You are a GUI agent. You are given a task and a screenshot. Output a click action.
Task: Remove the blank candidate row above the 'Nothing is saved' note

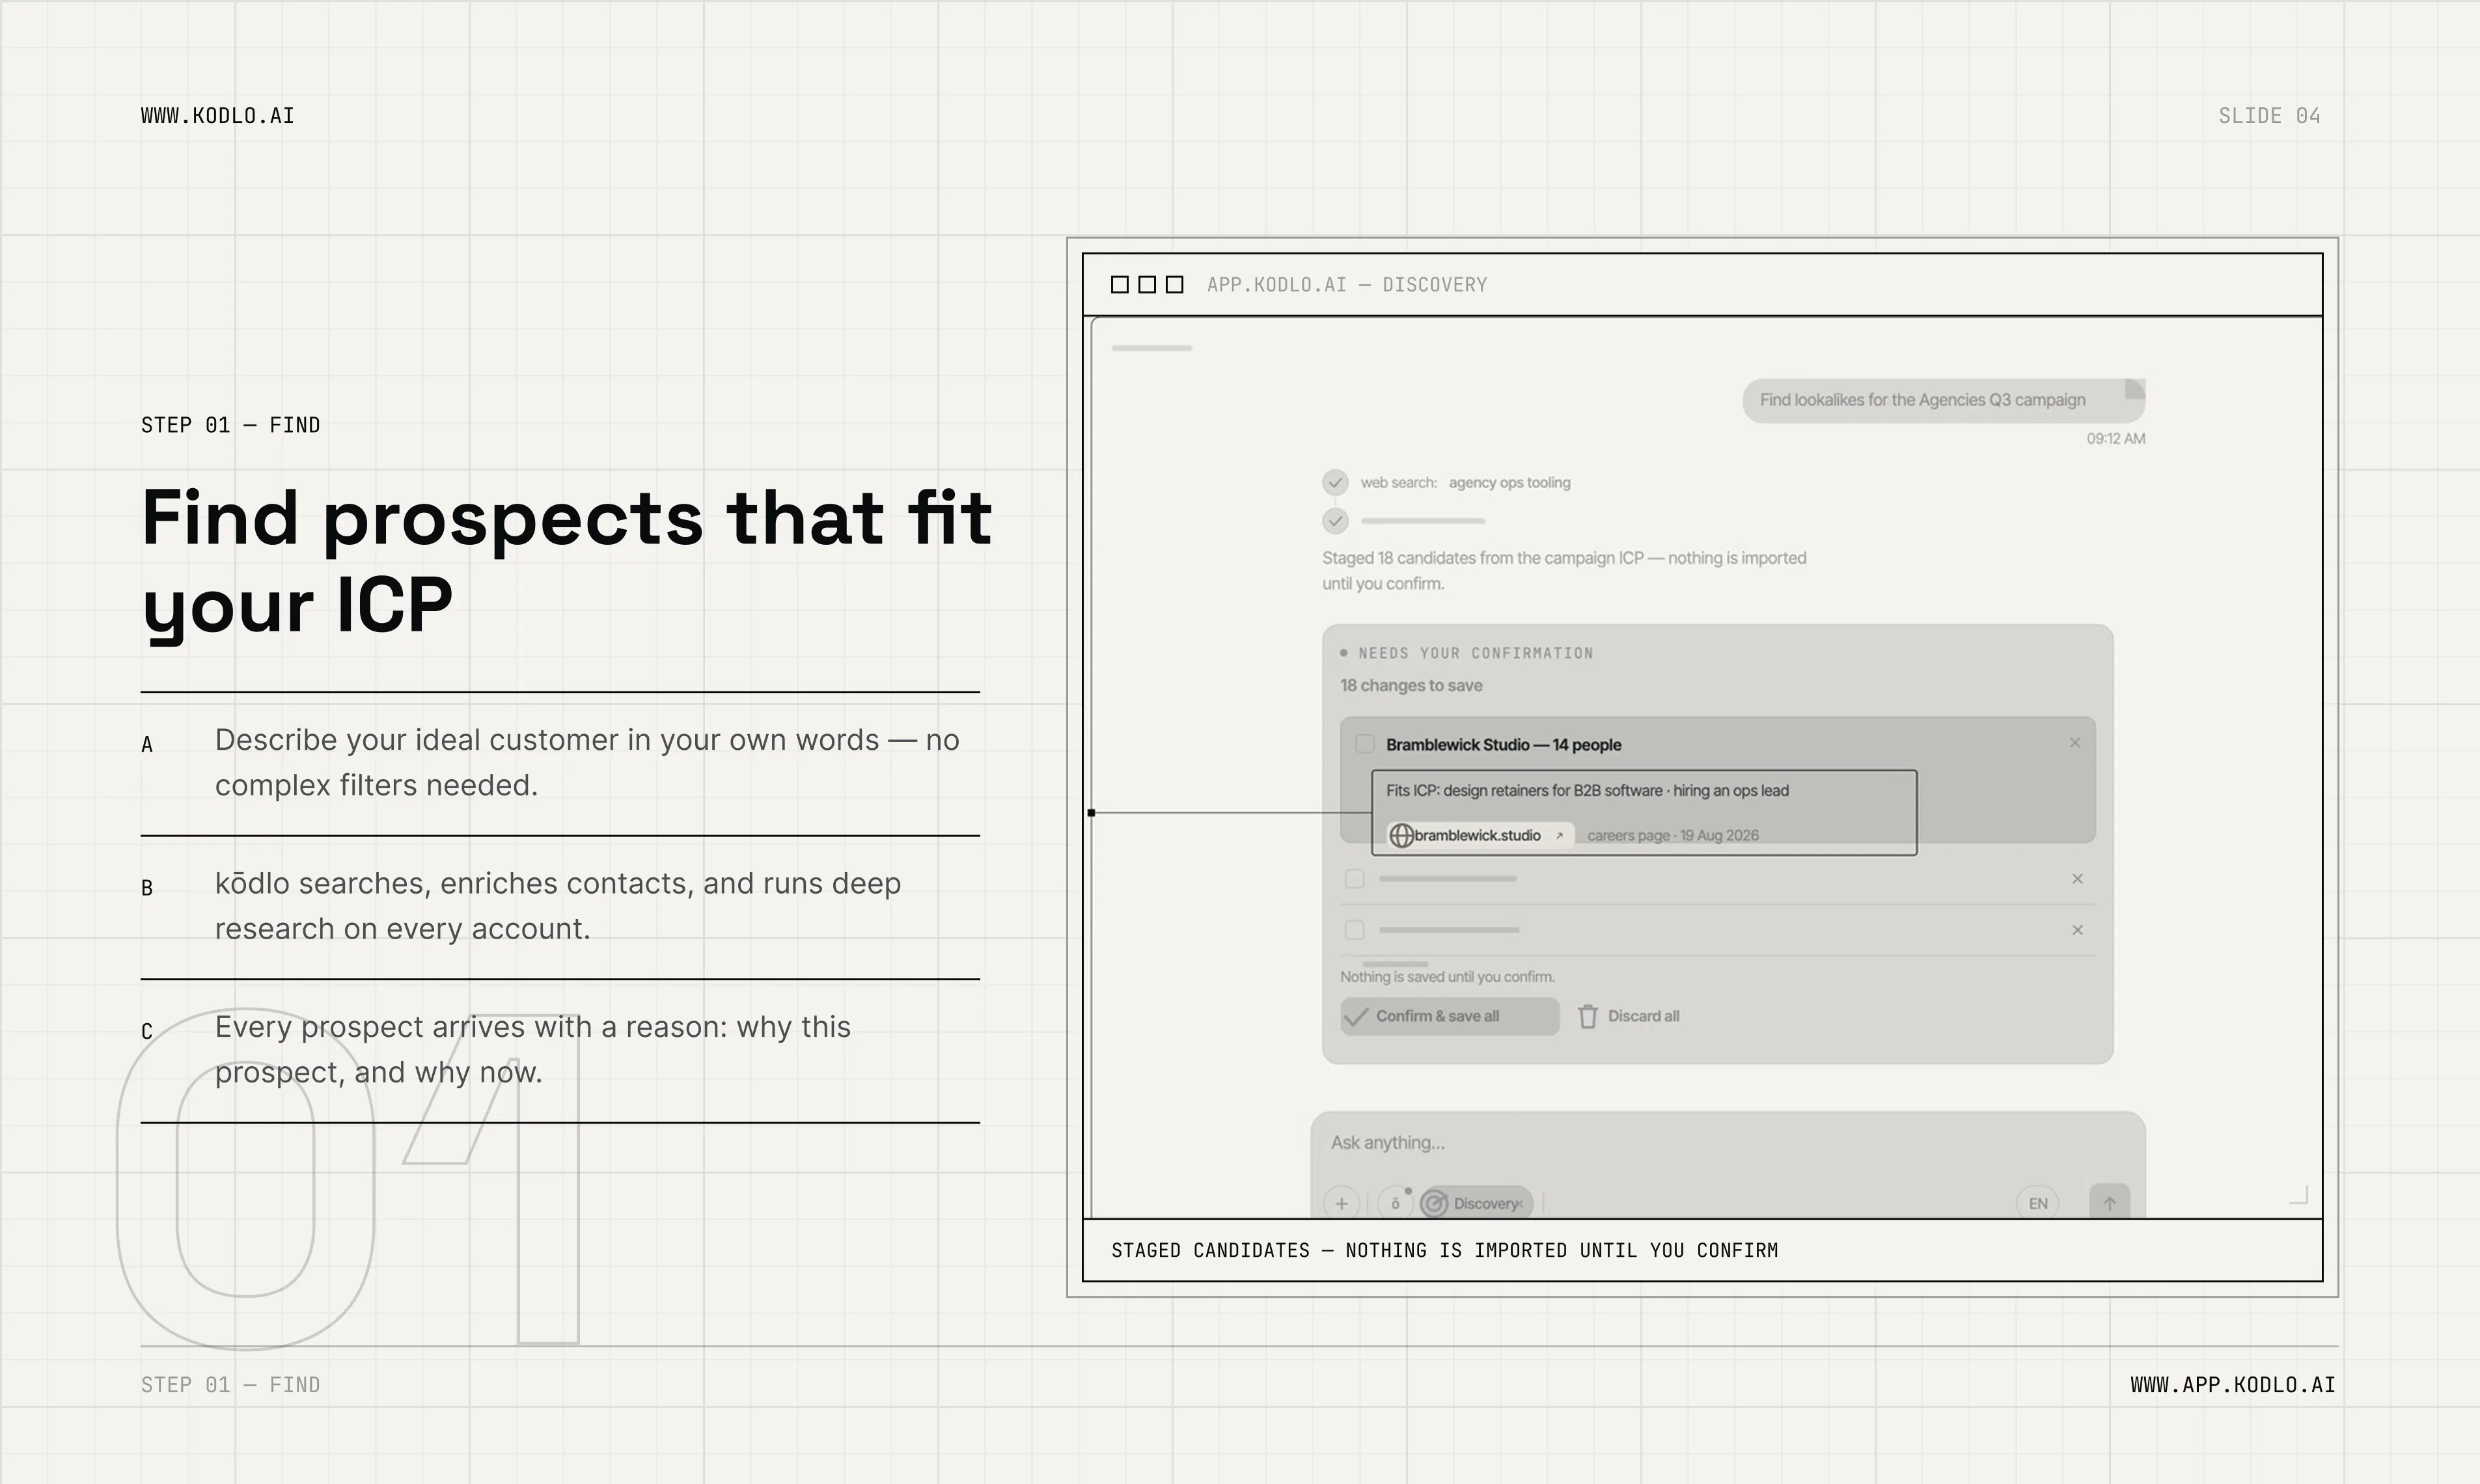pos(2077,930)
